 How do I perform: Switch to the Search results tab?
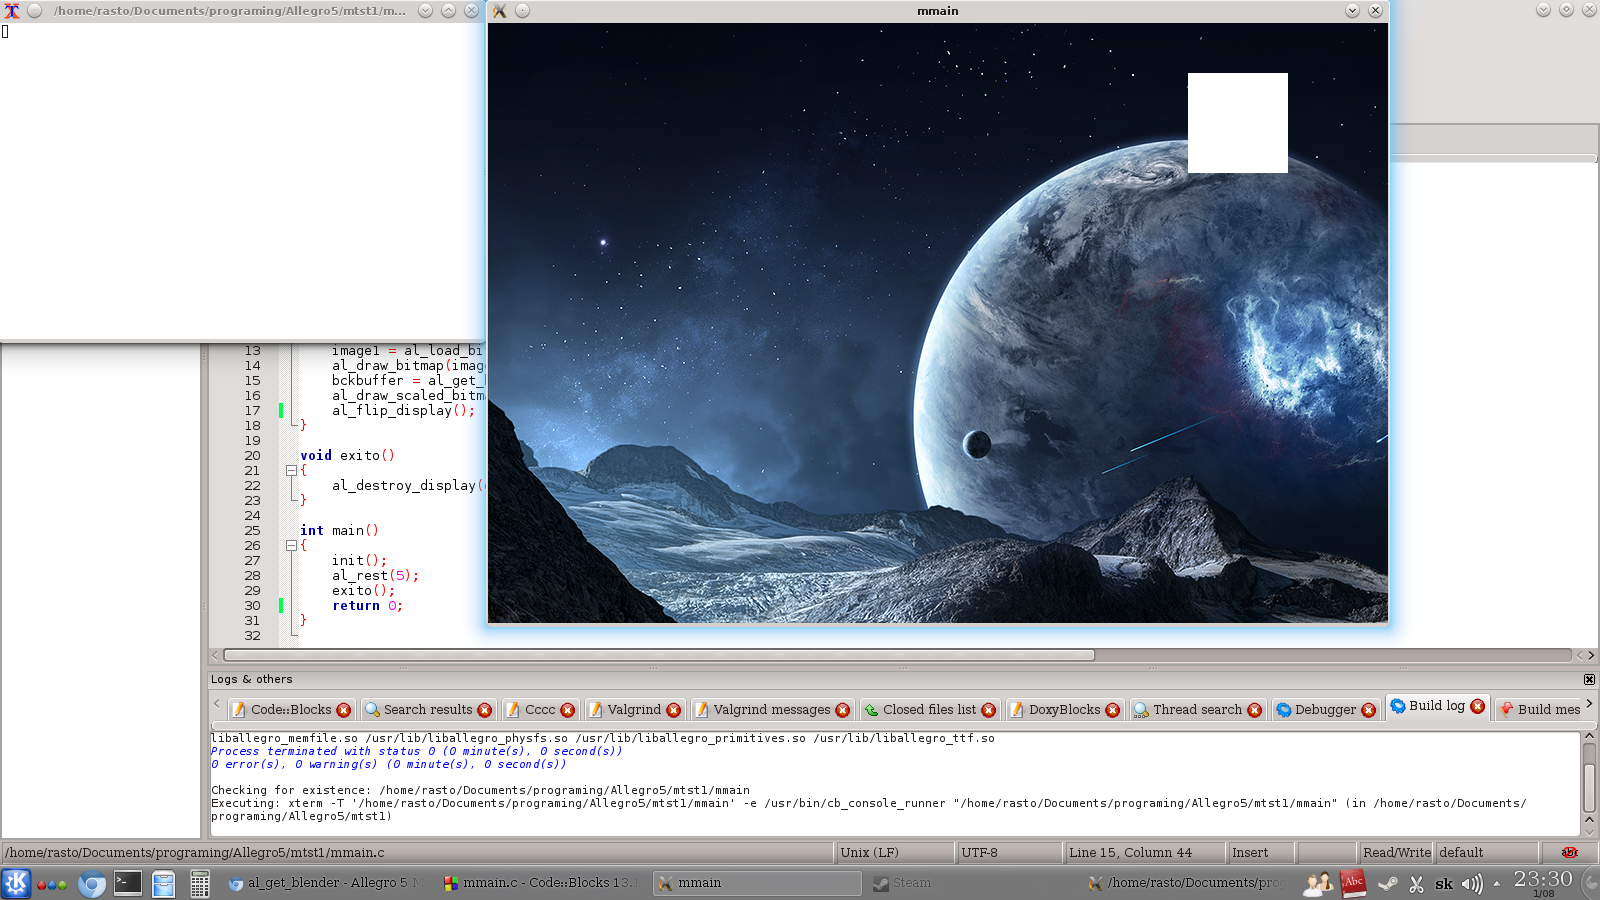427,710
